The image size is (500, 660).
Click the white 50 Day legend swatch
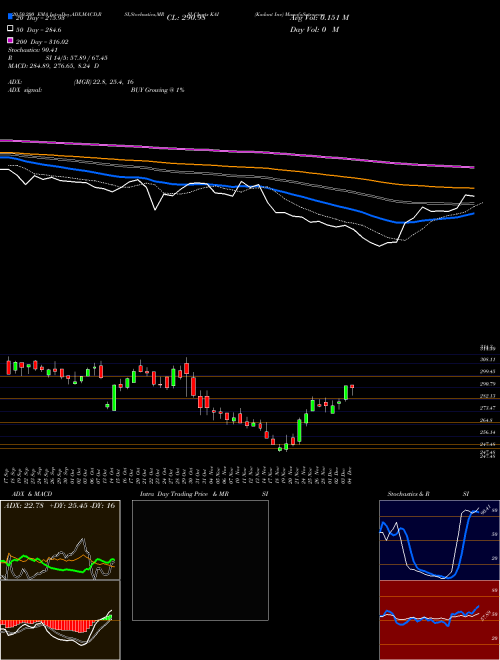[10, 28]
